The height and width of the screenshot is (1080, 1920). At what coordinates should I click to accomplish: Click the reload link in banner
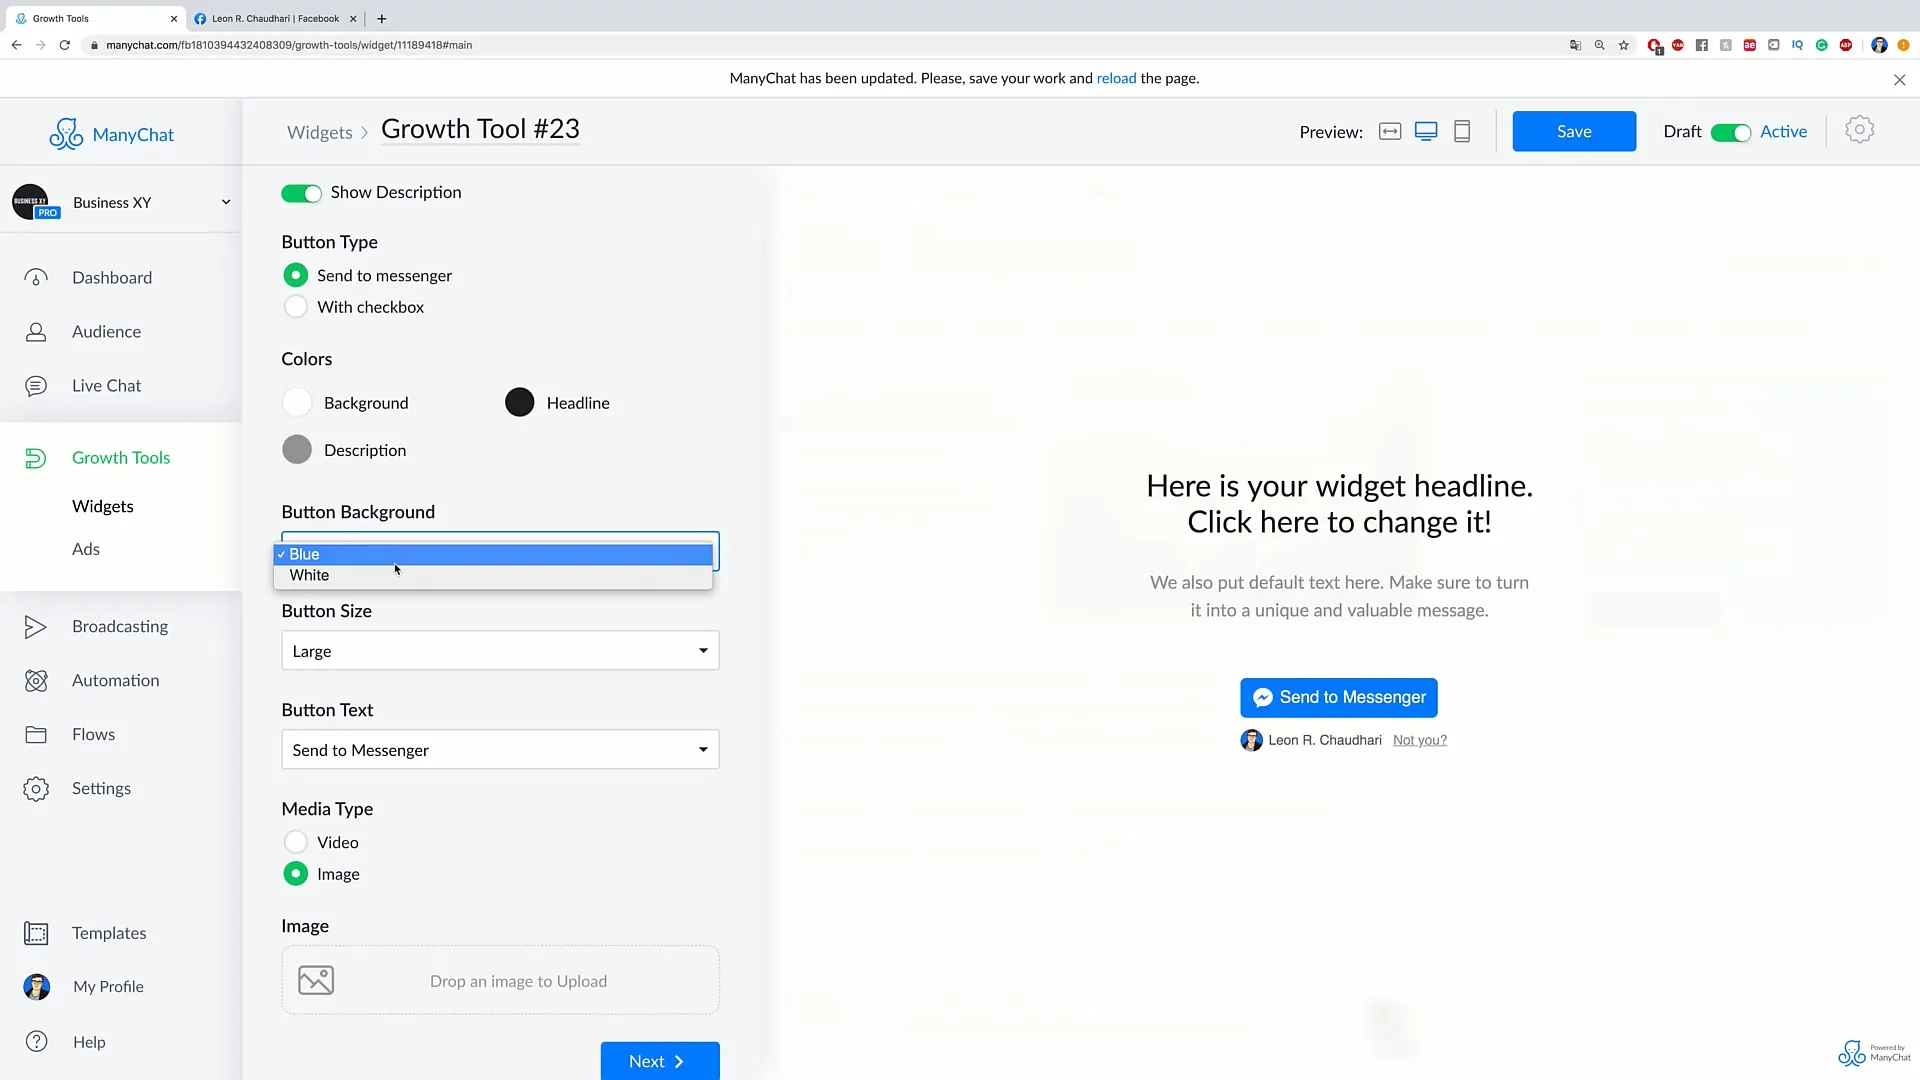point(1116,78)
